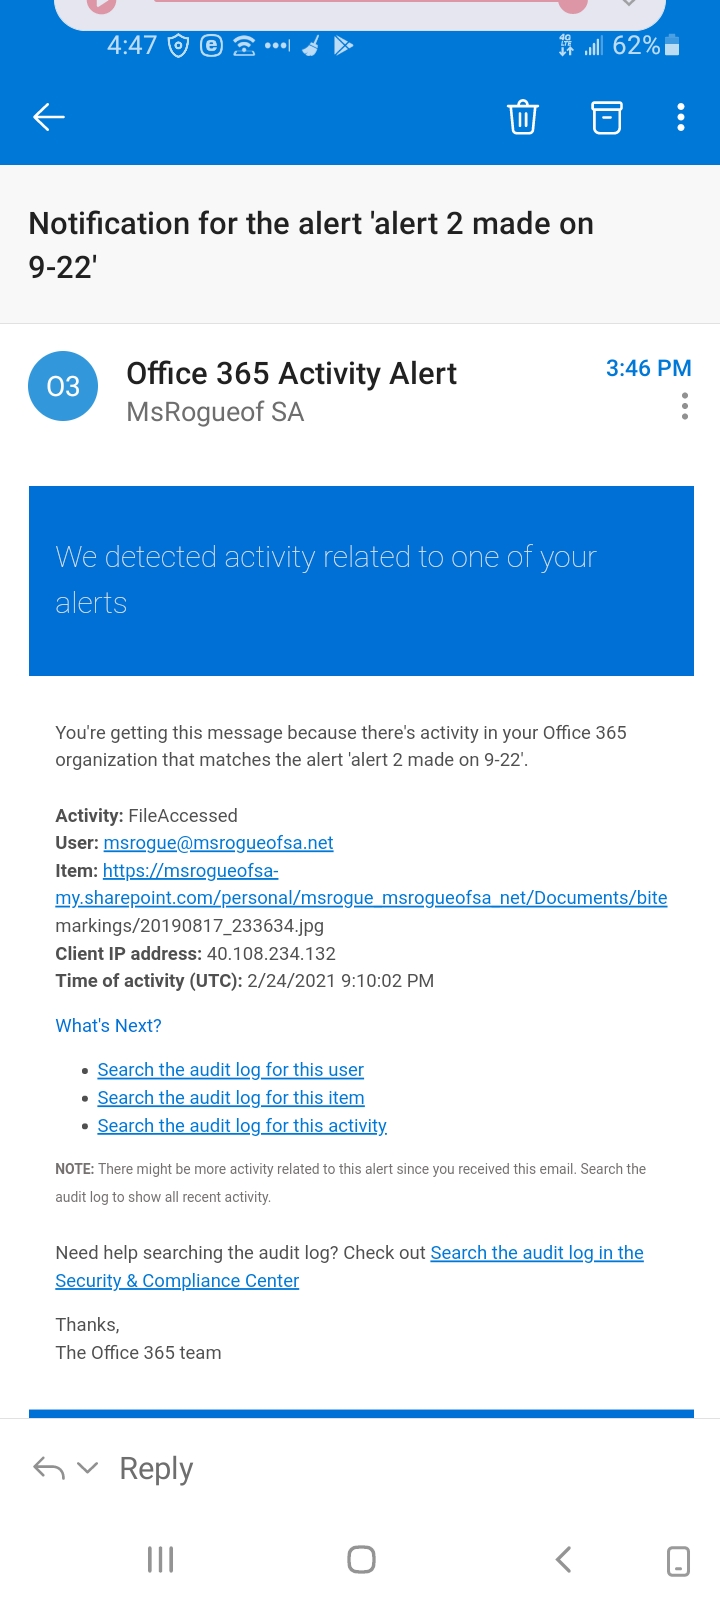
Task: Open the top-bar overflow menu
Action: pyautogui.click(x=681, y=117)
